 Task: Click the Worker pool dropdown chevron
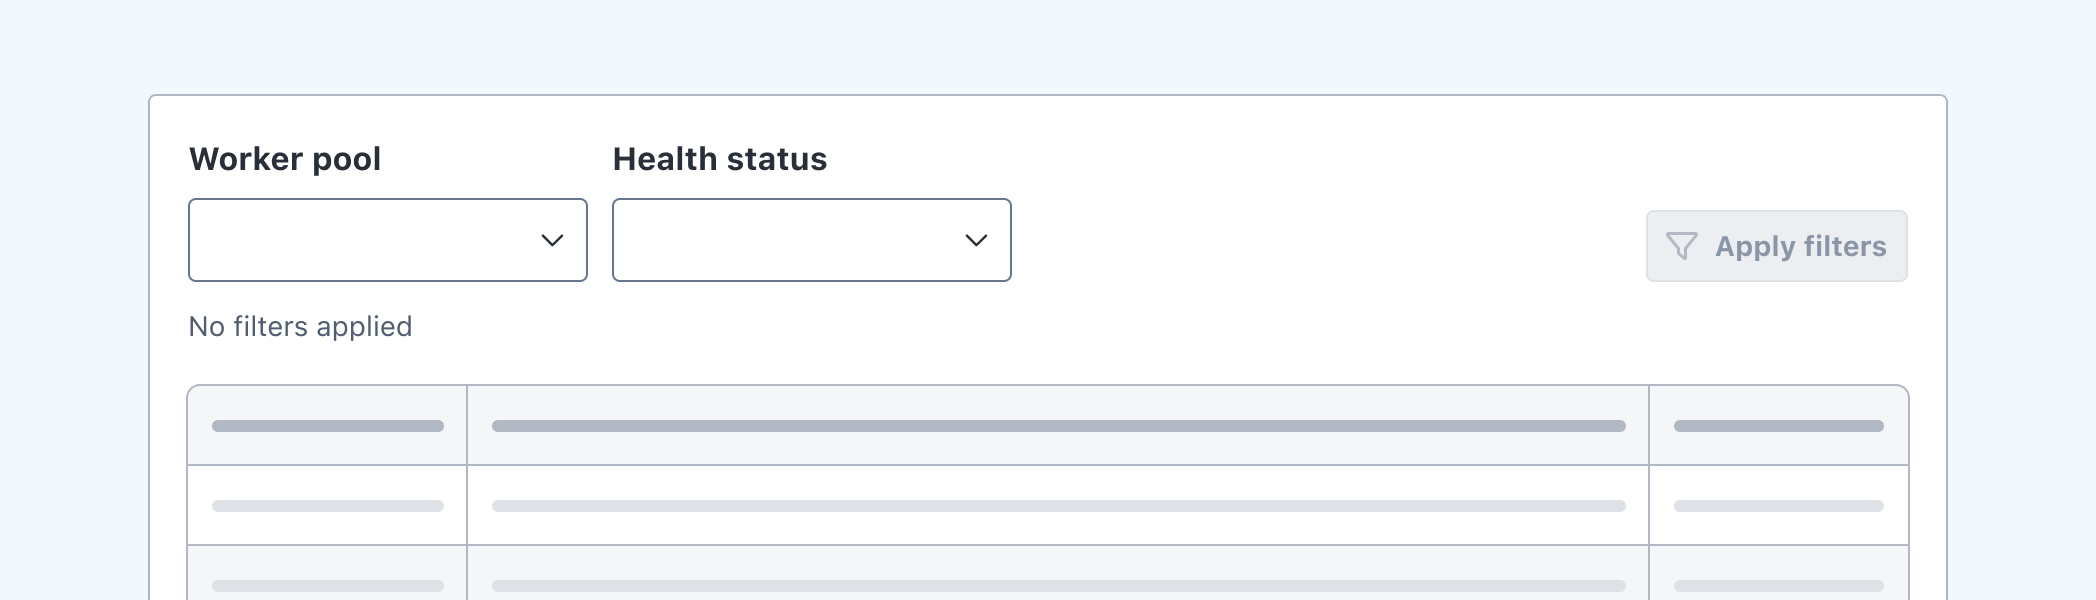pyautogui.click(x=551, y=240)
